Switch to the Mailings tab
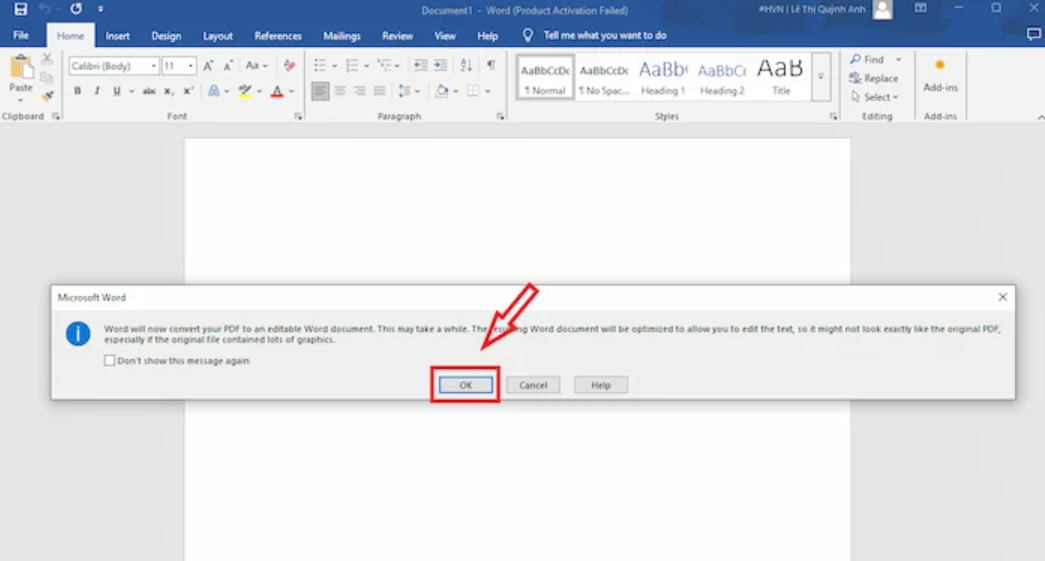 (x=342, y=36)
